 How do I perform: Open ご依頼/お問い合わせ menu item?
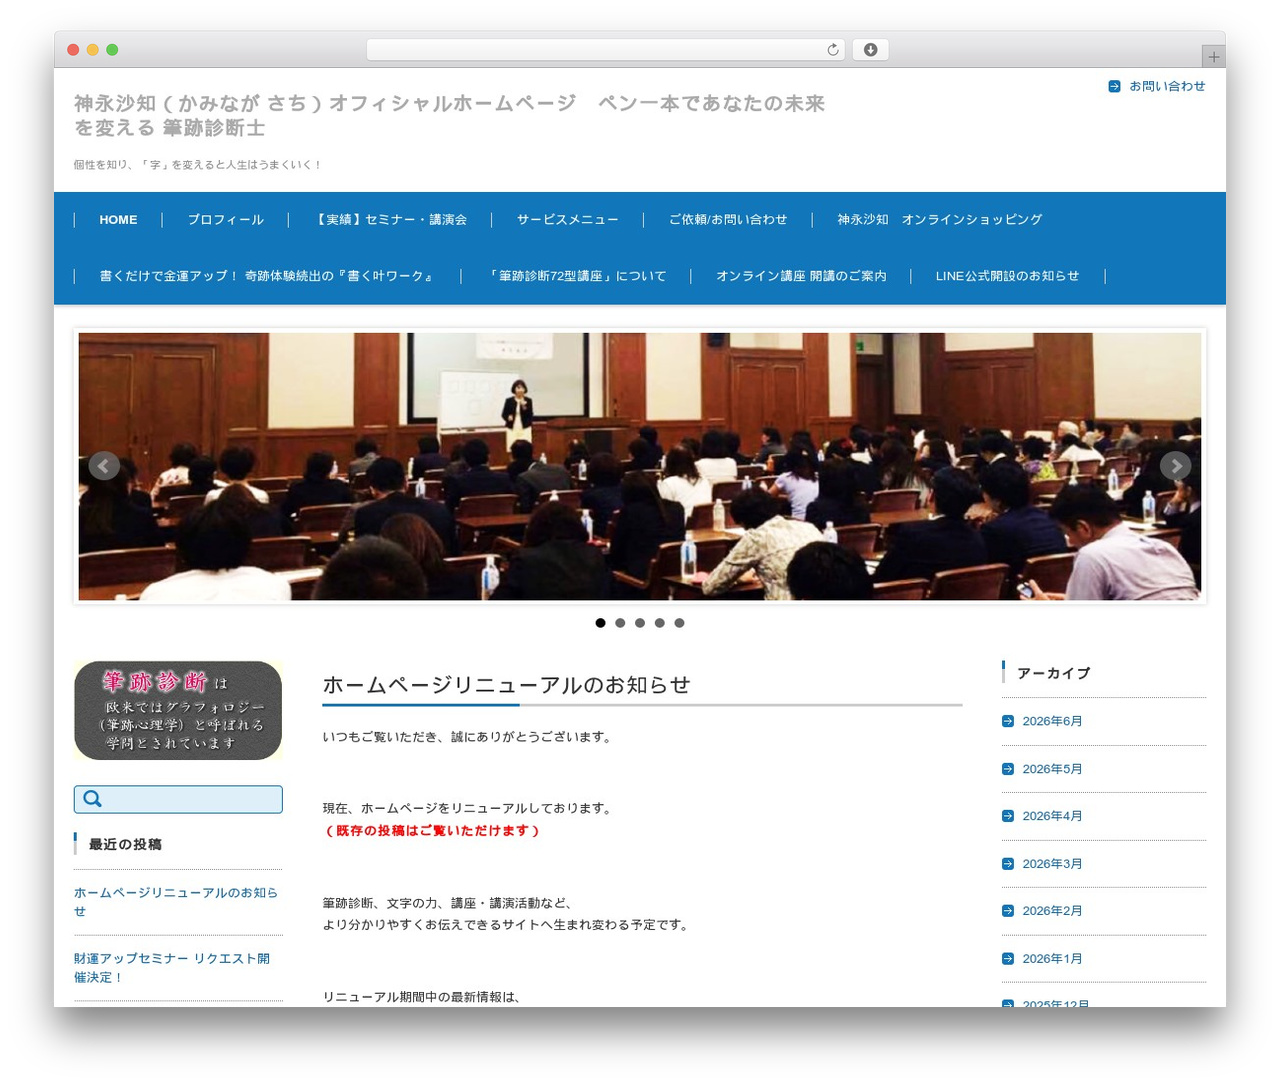[728, 220]
